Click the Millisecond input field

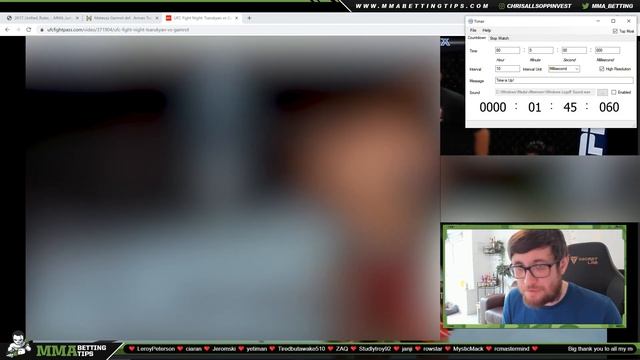[x=608, y=50]
